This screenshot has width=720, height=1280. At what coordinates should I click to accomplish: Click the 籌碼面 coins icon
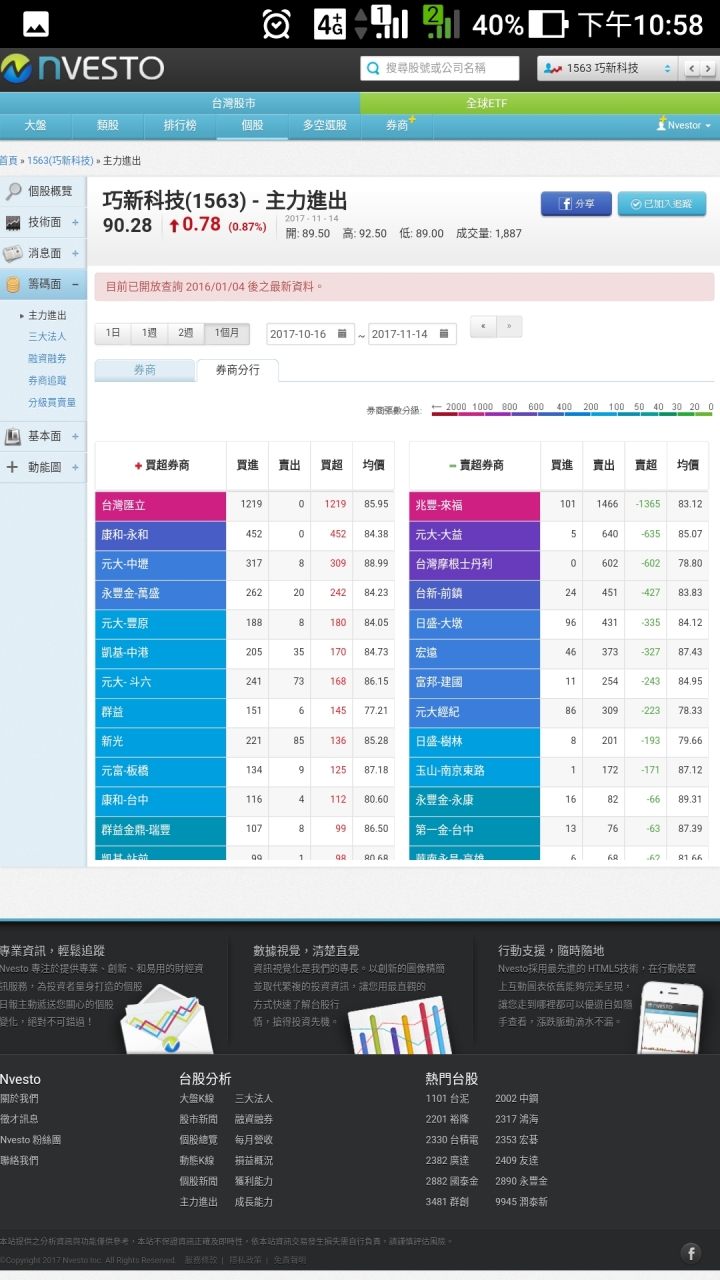coord(13,284)
